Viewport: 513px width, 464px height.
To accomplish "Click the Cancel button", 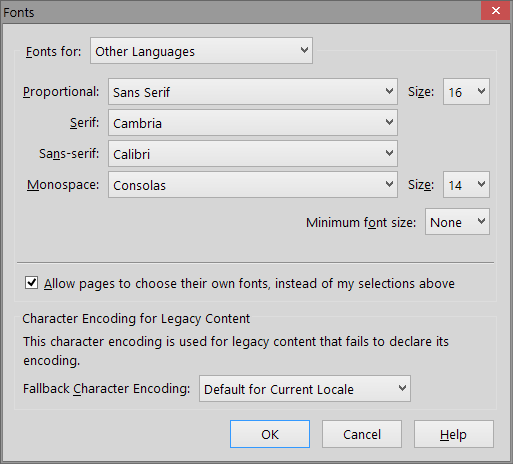I will [362, 434].
